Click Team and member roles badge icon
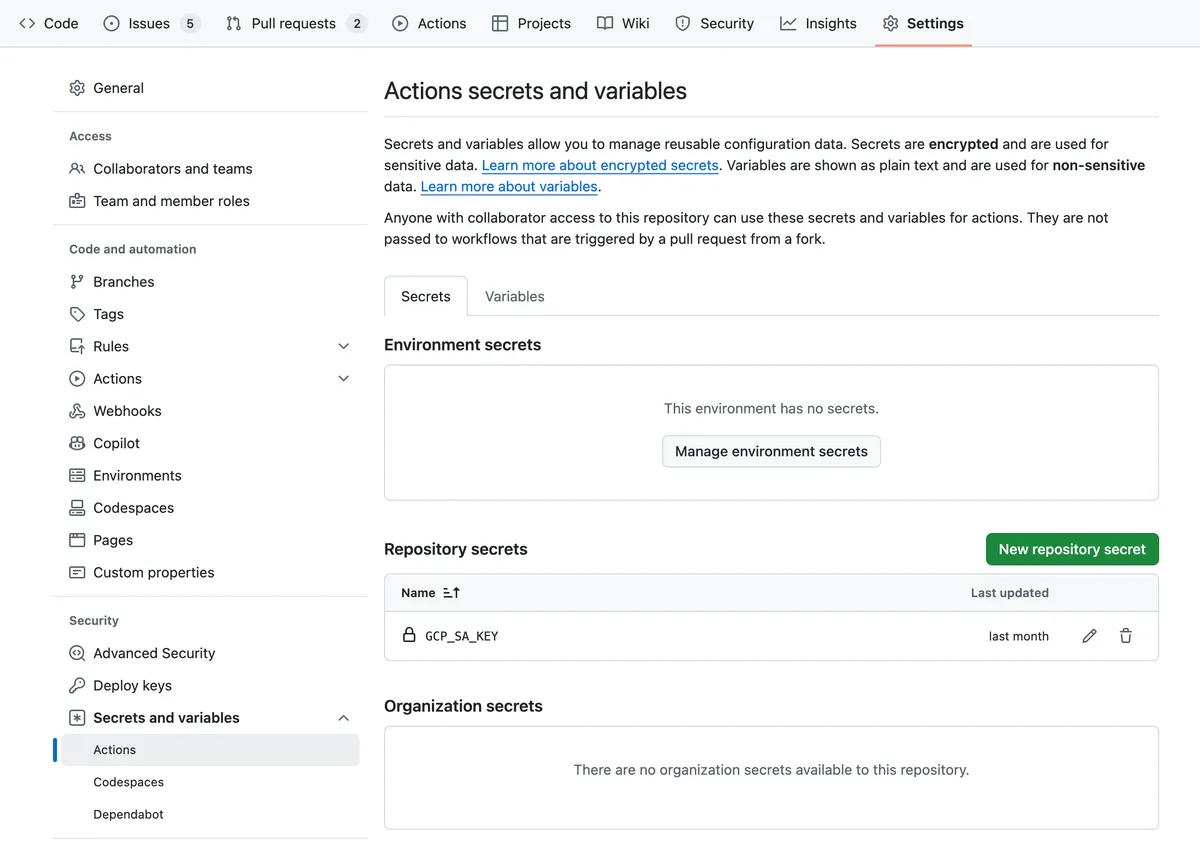The width and height of the screenshot is (1200, 844). pos(77,201)
